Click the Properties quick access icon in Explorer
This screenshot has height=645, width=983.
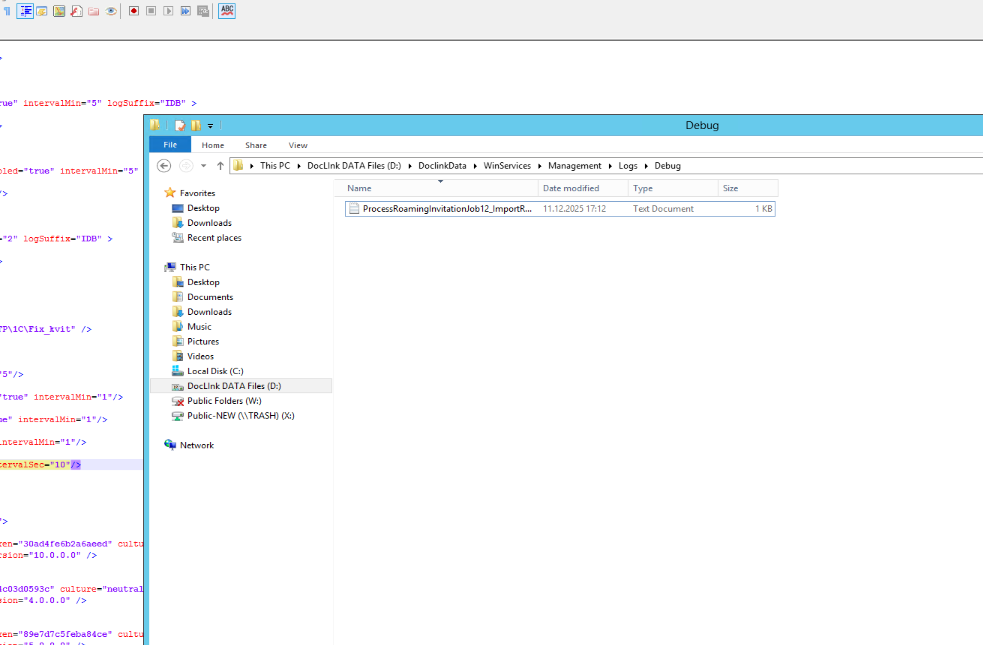click(x=181, y=125)
